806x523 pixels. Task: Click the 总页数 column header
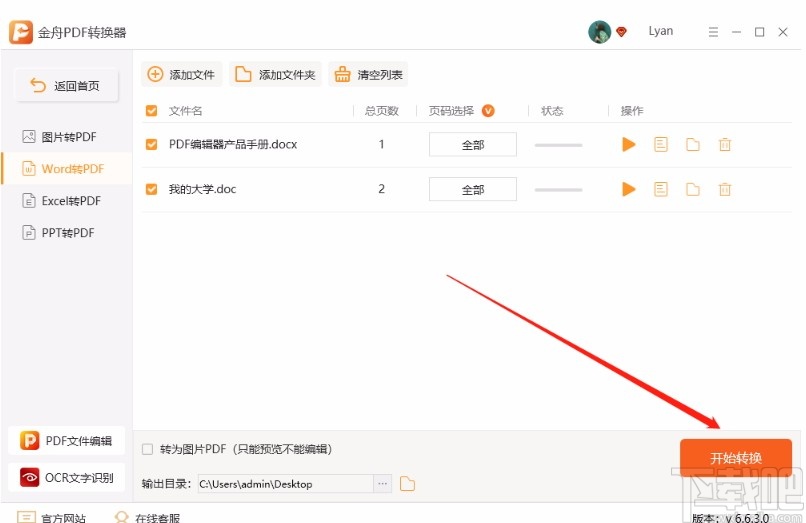[381, 111]
